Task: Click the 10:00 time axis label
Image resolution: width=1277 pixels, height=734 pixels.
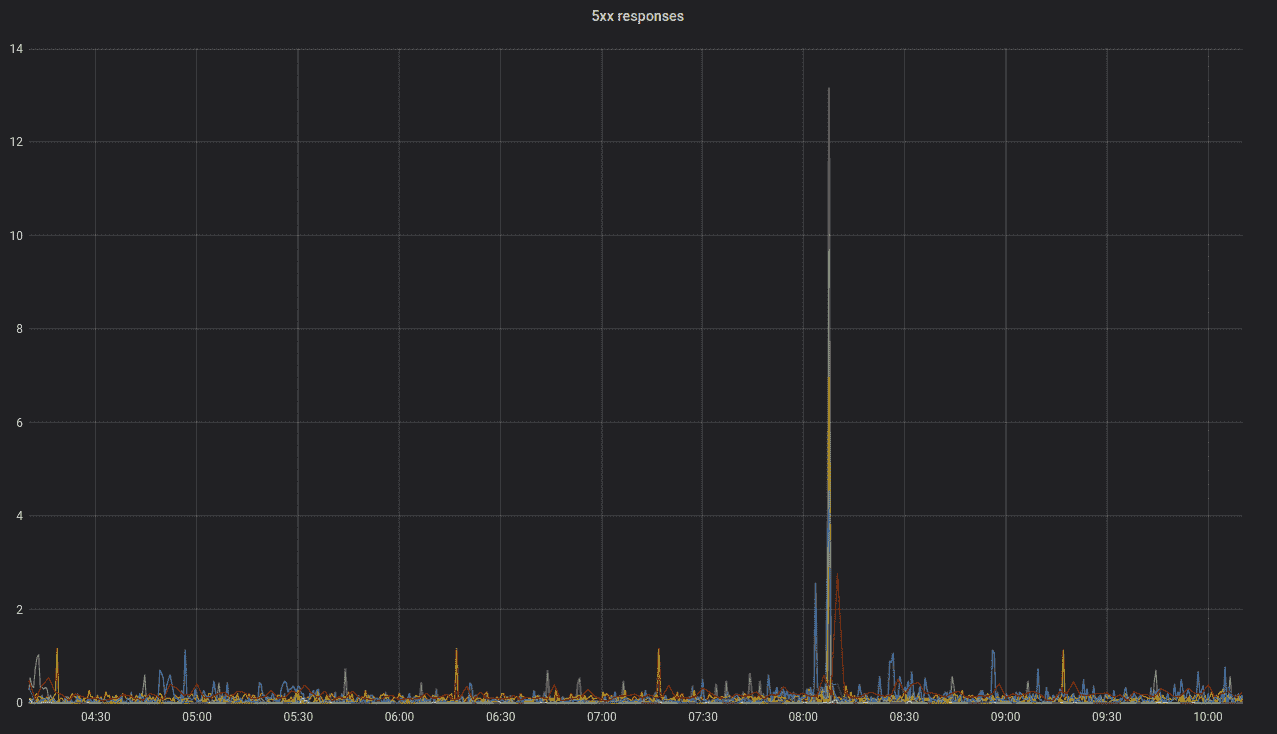Action: (1208, 717)
